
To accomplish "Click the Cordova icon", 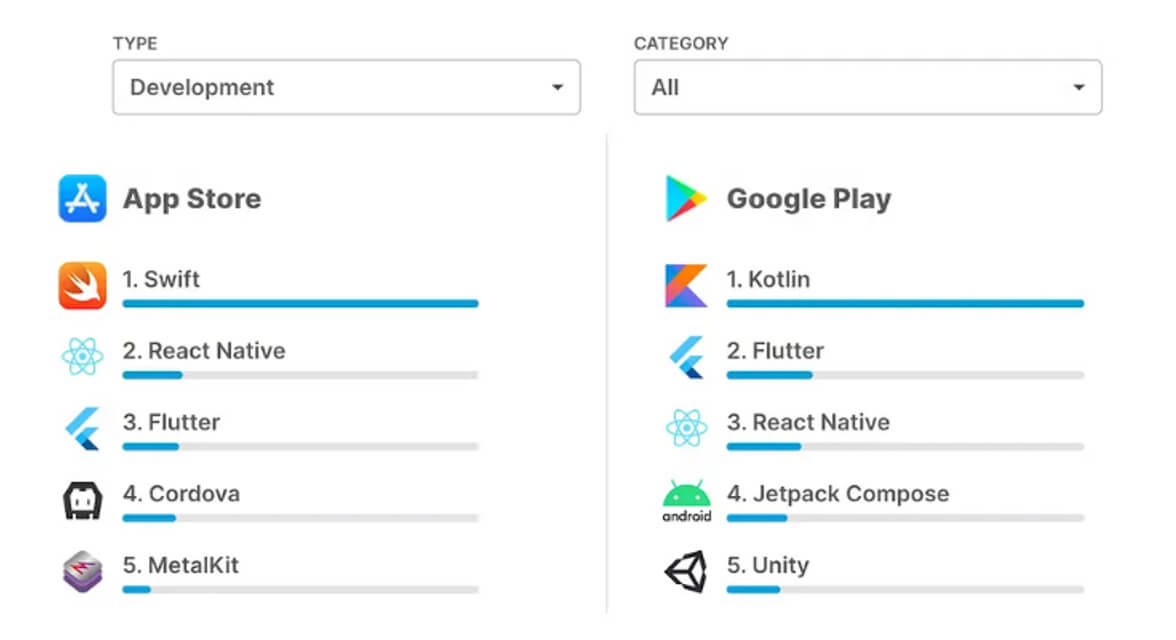I will click(x=82, y=500).
